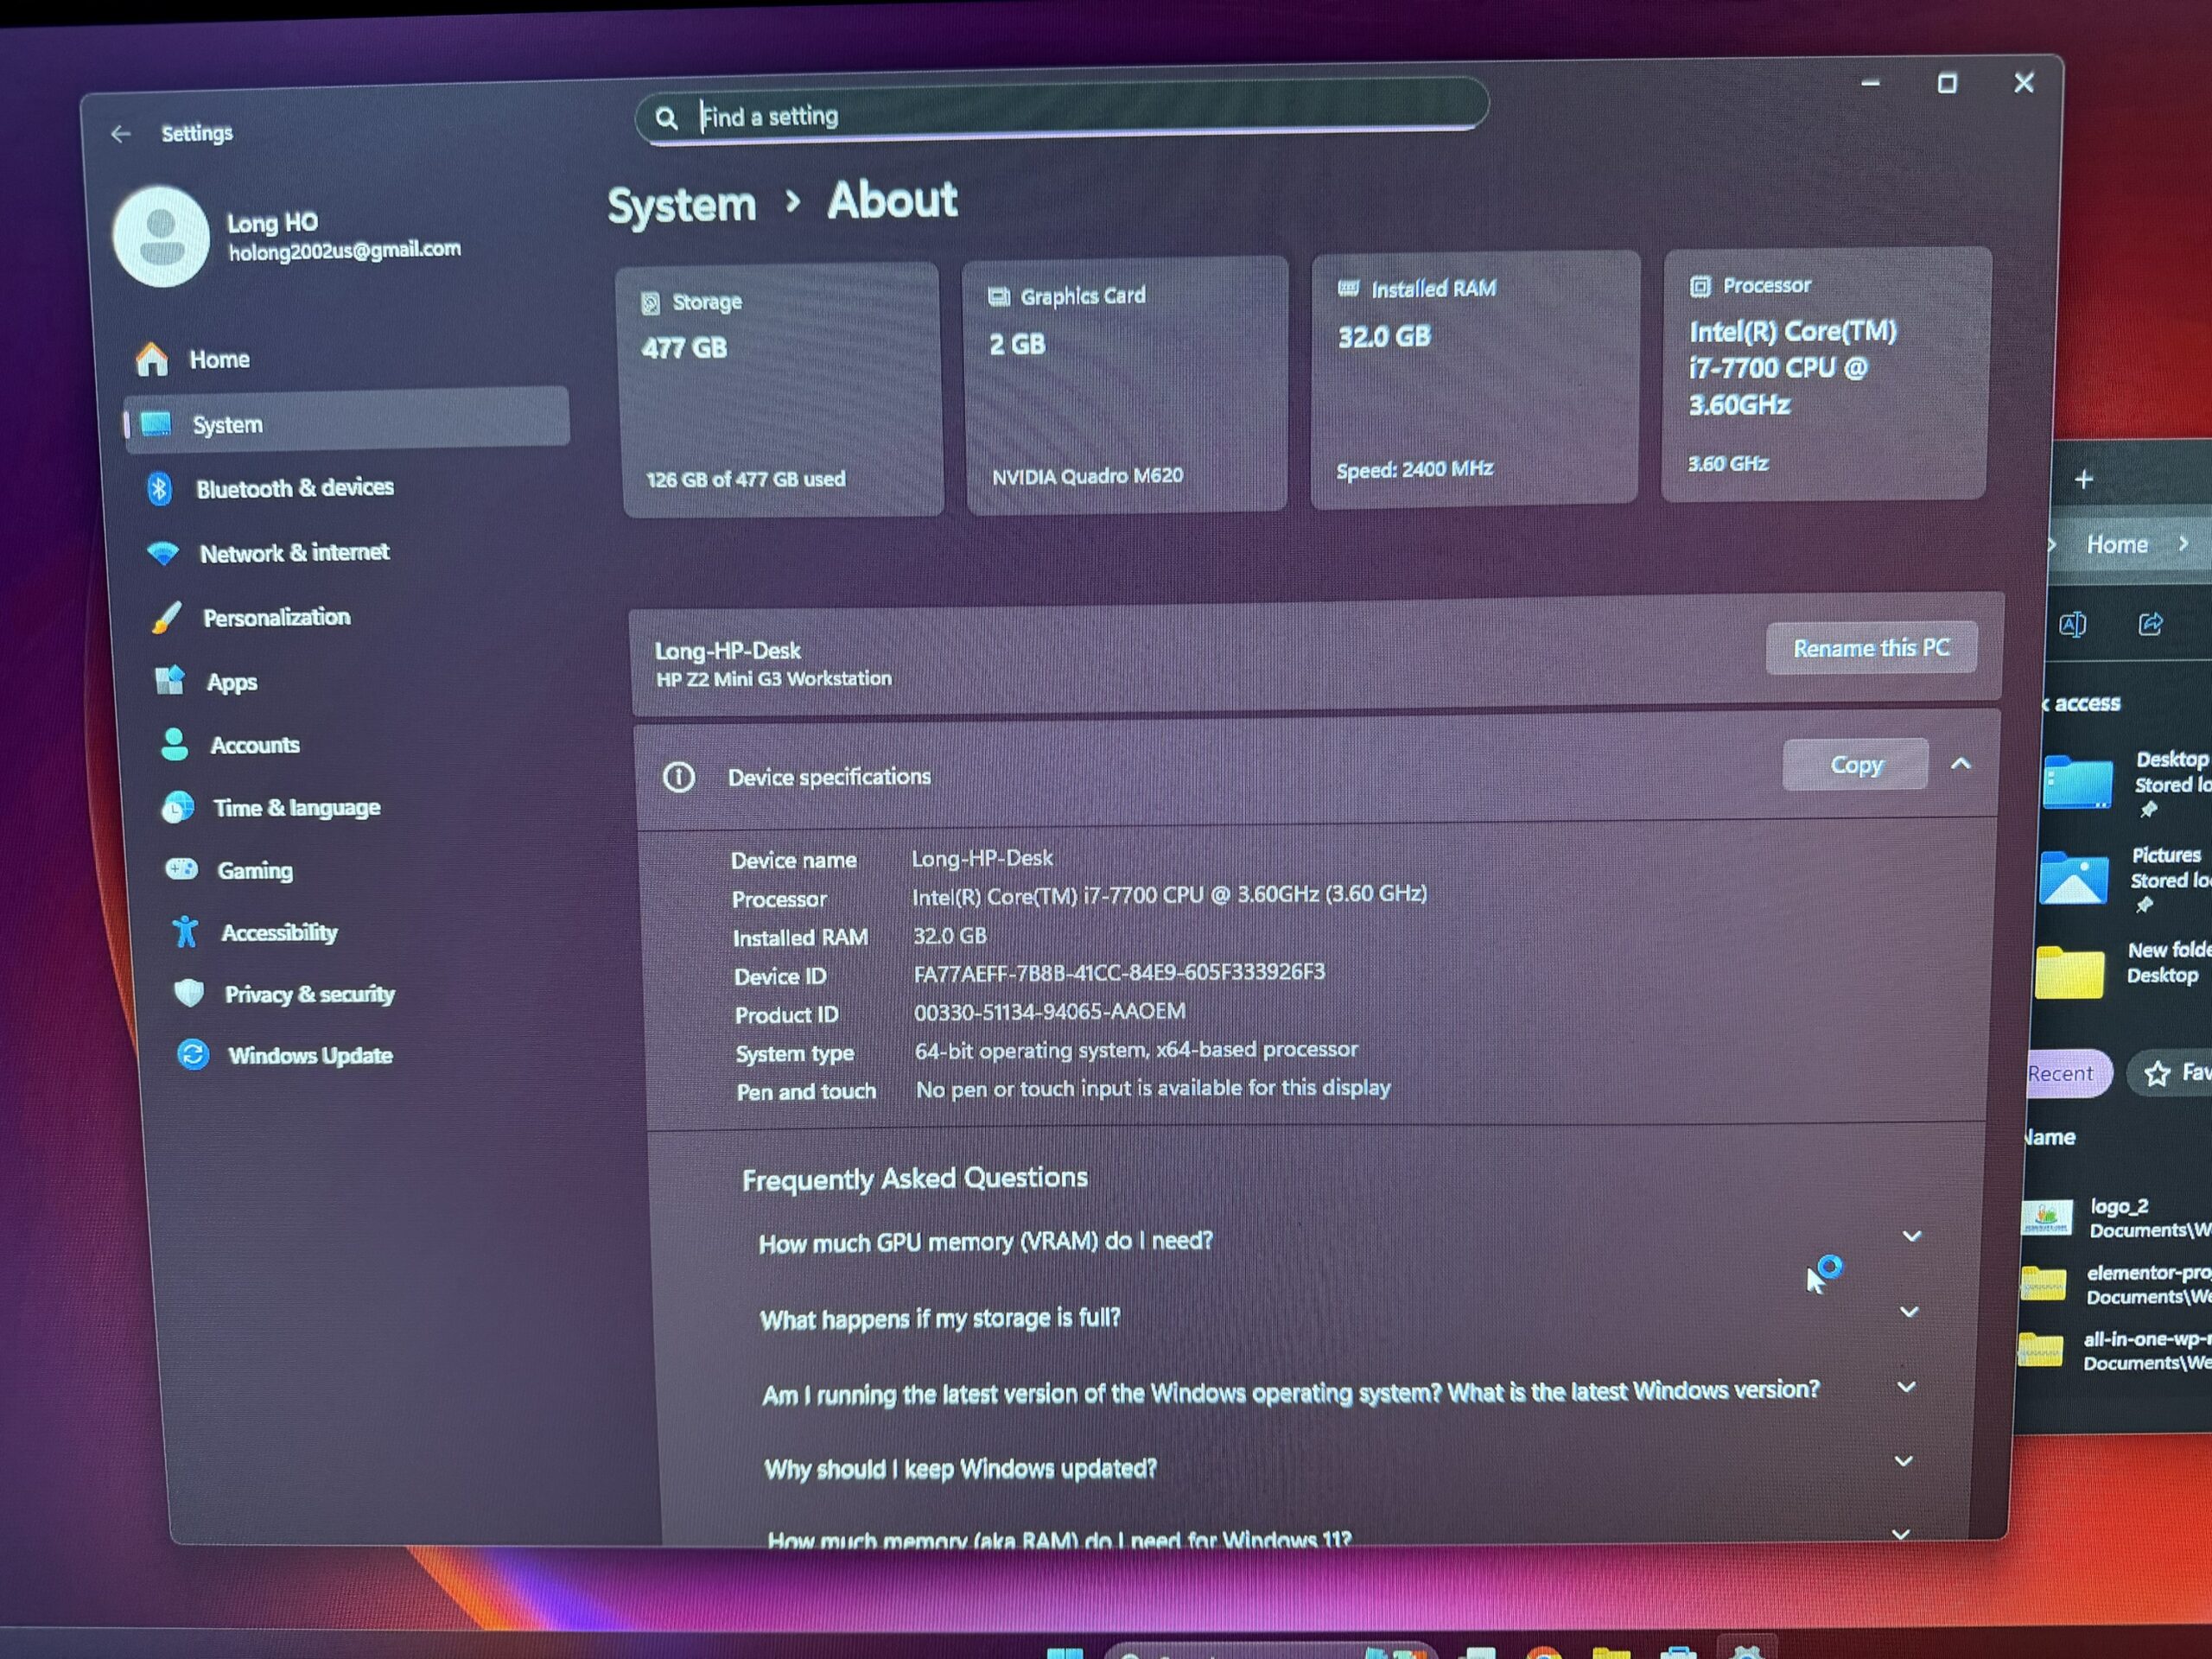Viewport: 2212px width, 1659px height.
Task: Copy the device specifications
Action: coord(1855,765)
